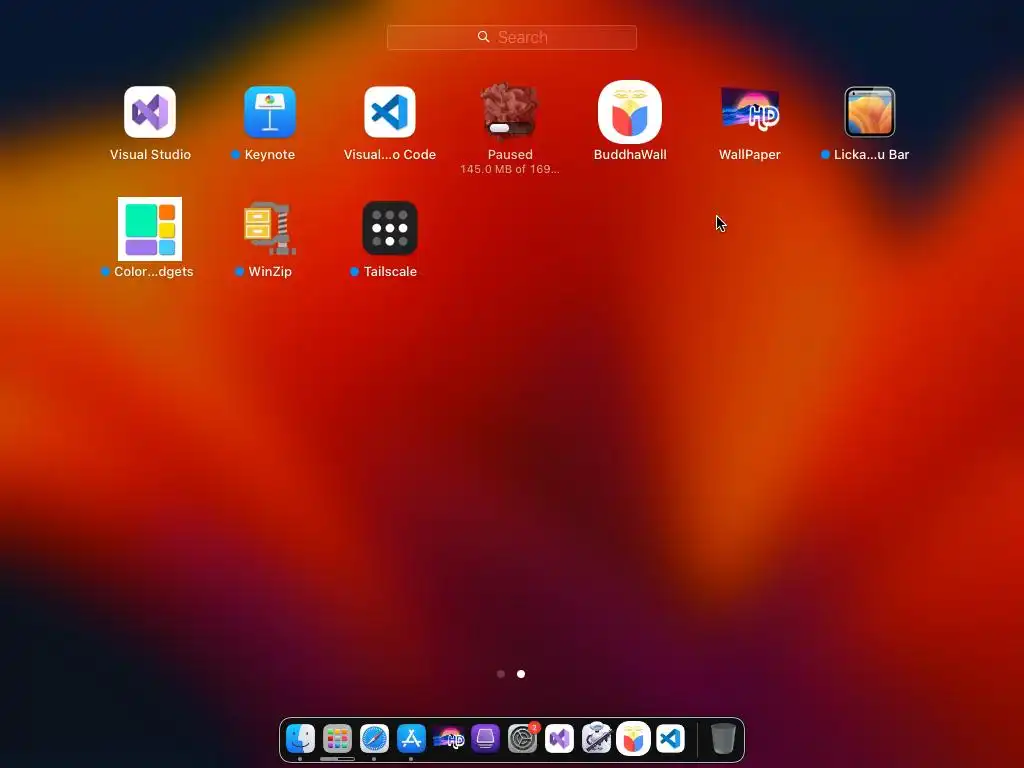Launch the Color...dgets widgets app

click(x=150, y=229)
